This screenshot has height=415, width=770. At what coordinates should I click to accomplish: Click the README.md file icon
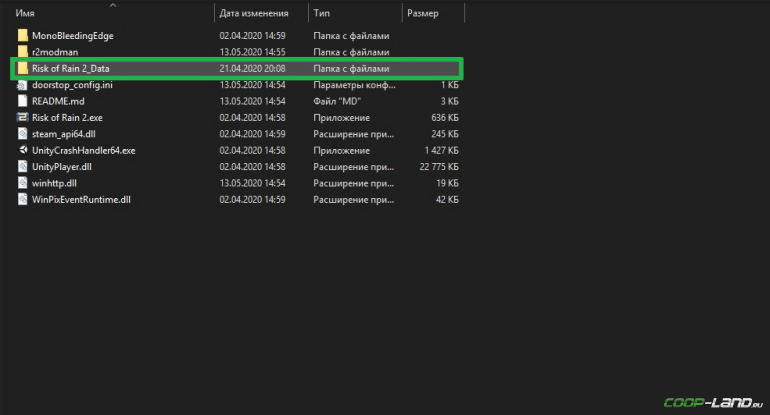click(23, 101)
